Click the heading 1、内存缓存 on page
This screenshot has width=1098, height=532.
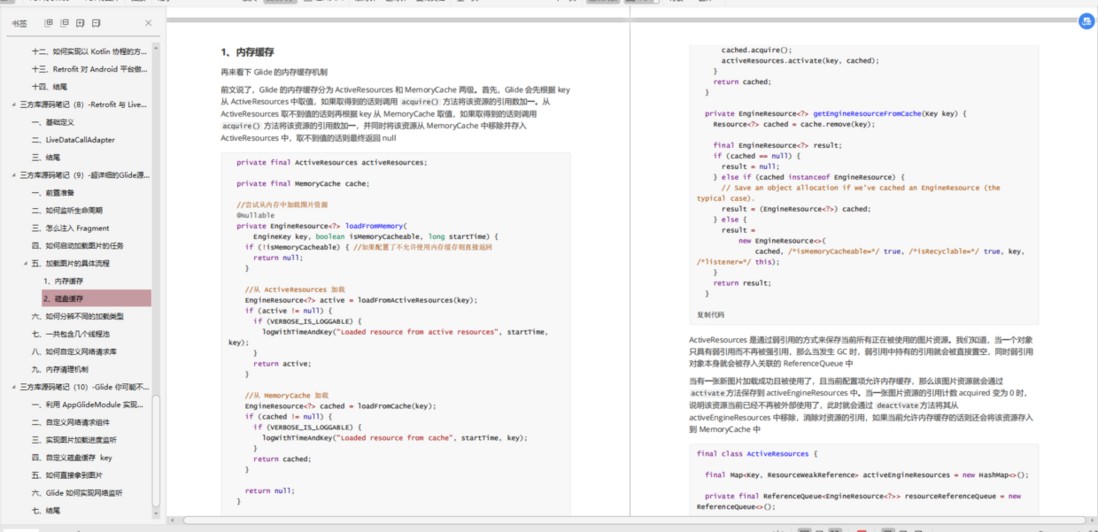tap(246, 52)
